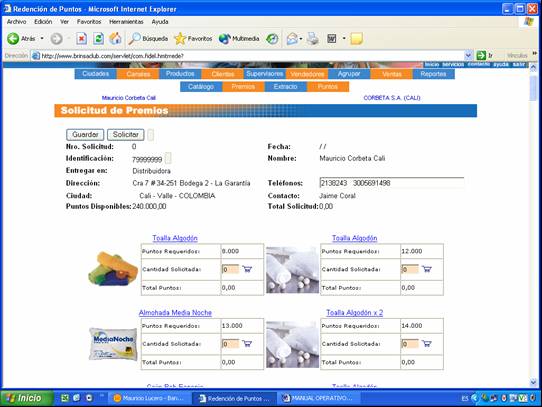
Task: Switch to the Premios sub-tab
Action: pyautogui.click(x=243, y=86)
